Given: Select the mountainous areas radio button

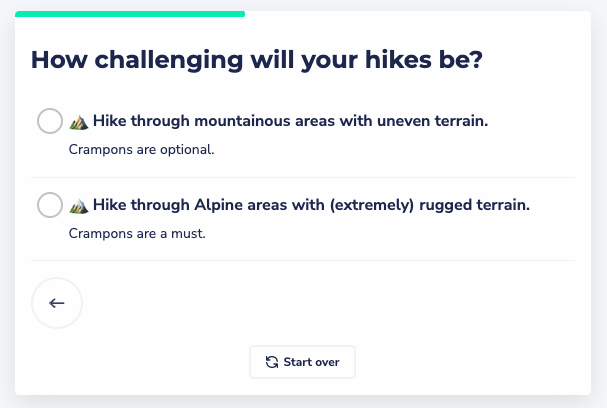Looking at the screenshot, I should (50, 121).
